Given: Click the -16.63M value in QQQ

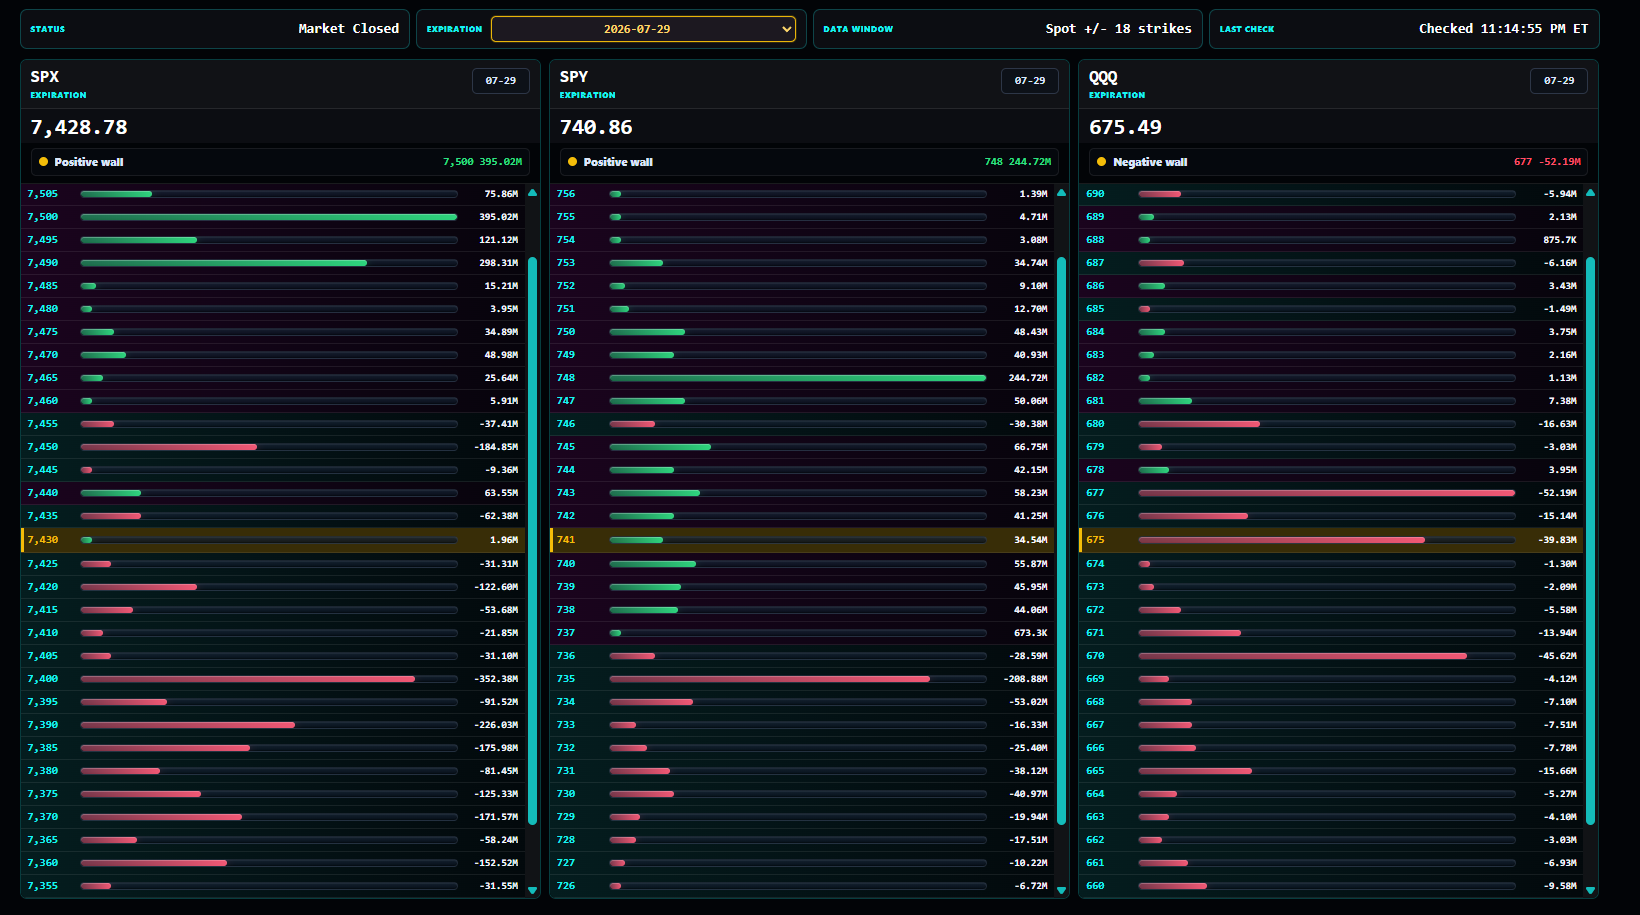Looking at the screenshot, I should click(1557, 424).
